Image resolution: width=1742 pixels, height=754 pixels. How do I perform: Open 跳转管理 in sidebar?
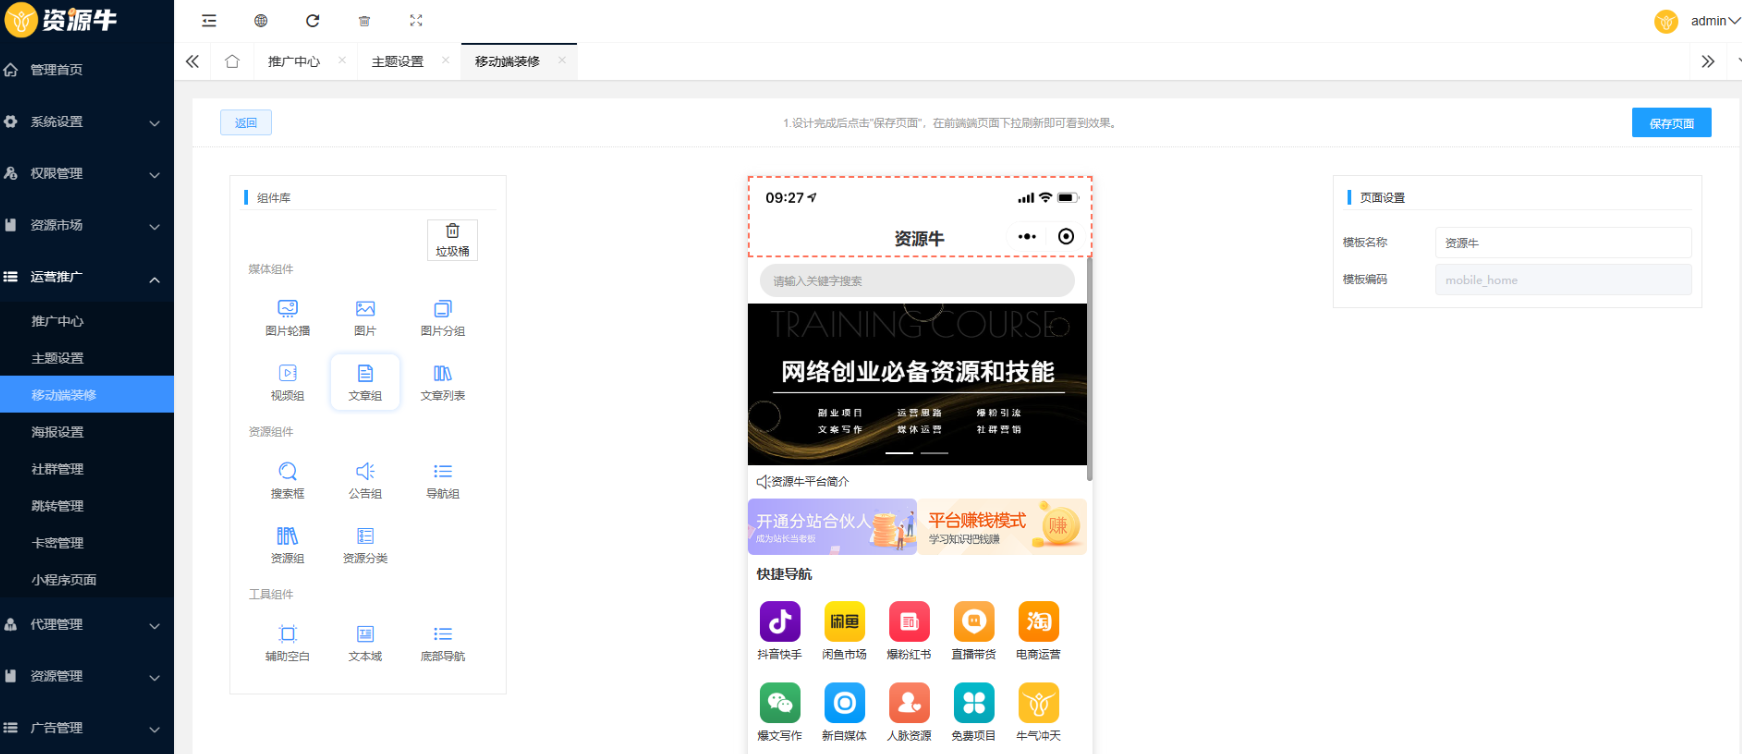click(x=87, y=506)
